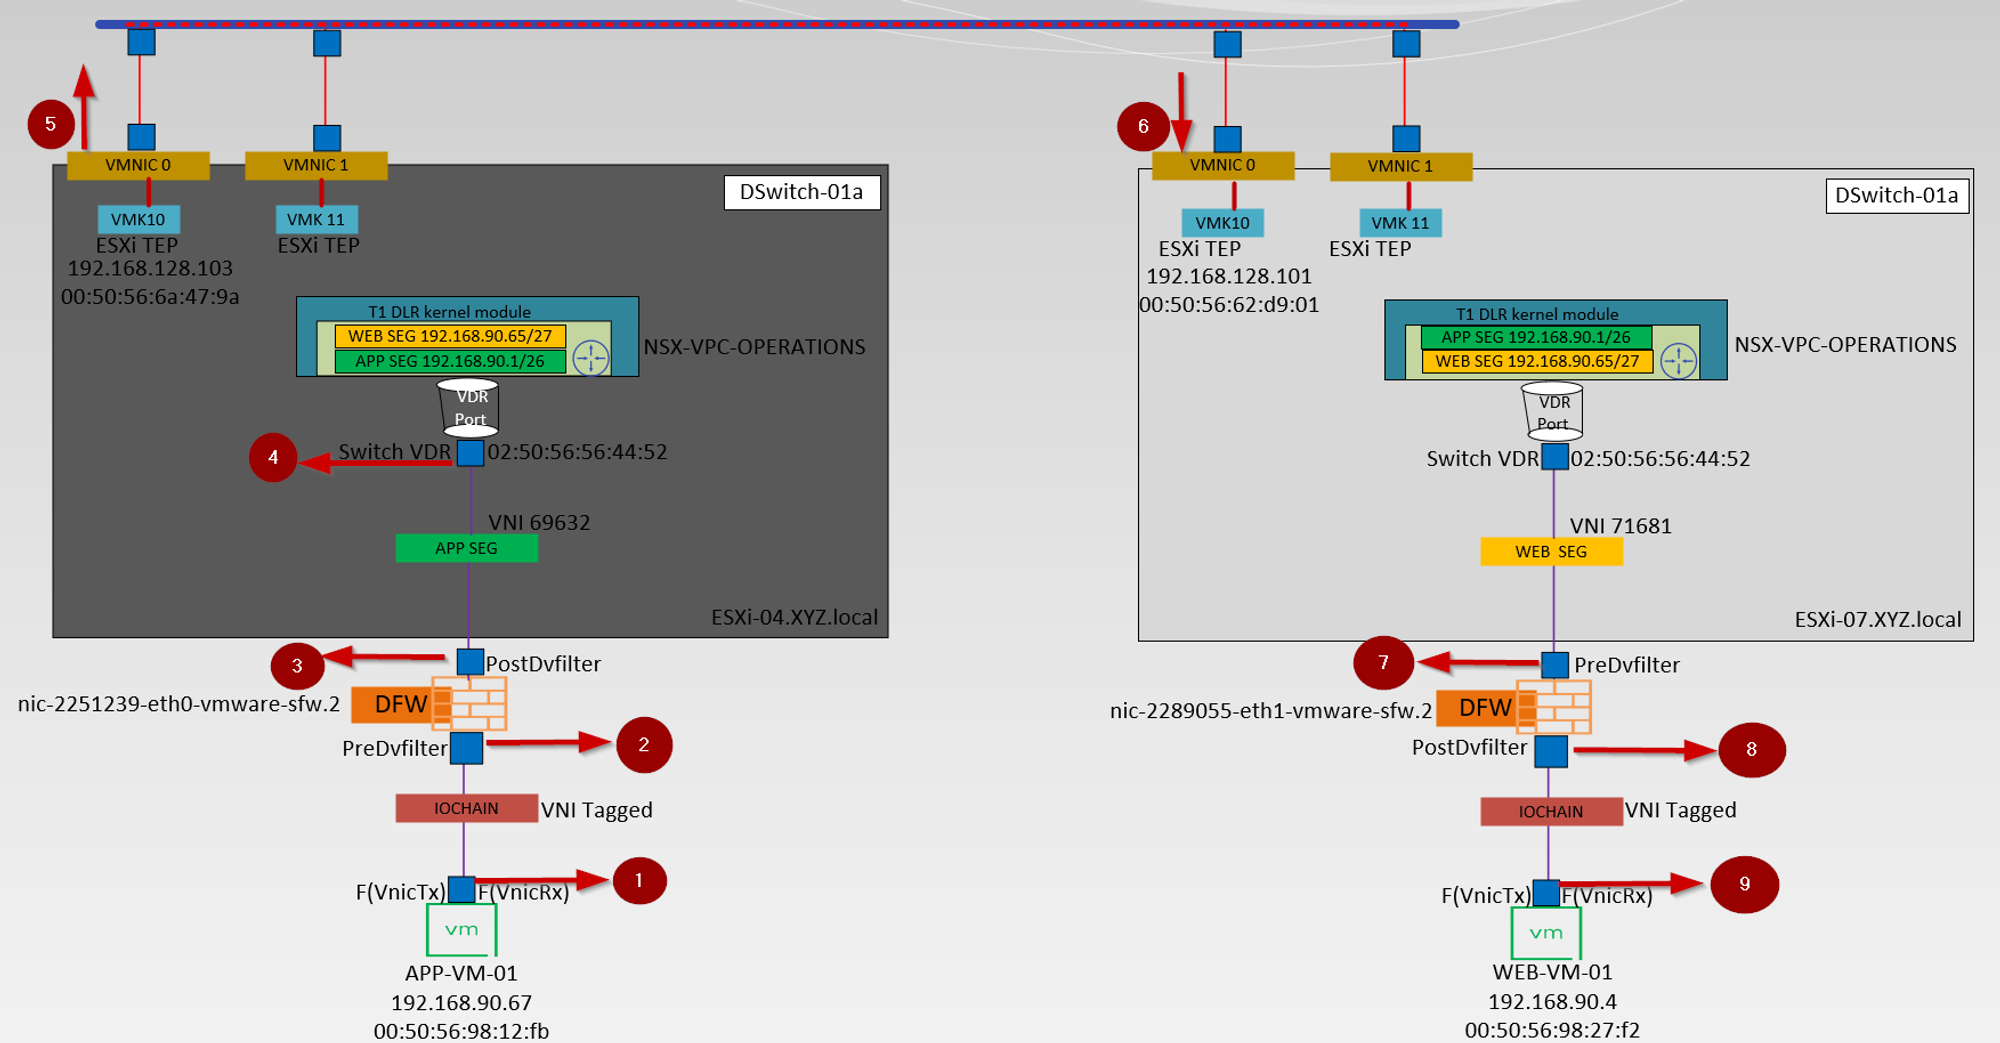Viewport: 2000px width, 1043px height.
Task: Select the VDR Port cylinder on ESXi-04
Action: tap(470, 407)
